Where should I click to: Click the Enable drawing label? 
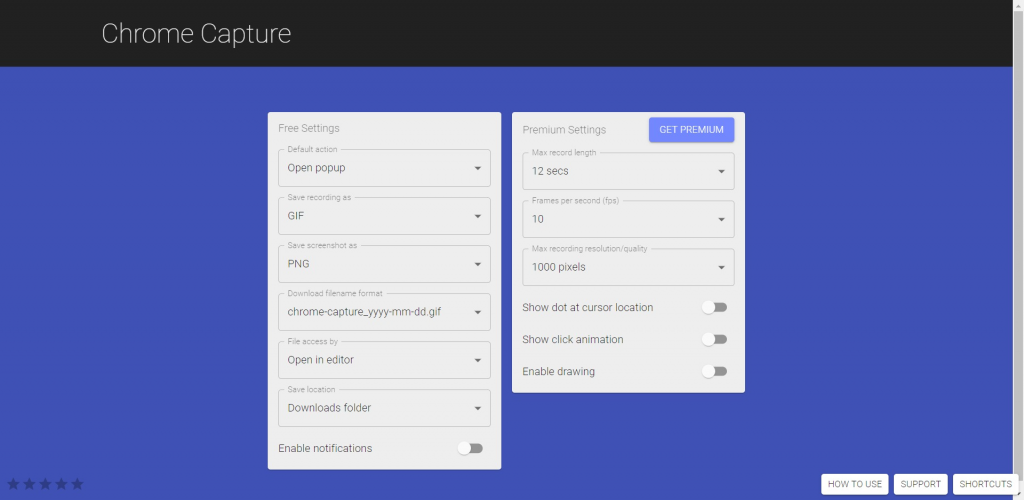558,371
